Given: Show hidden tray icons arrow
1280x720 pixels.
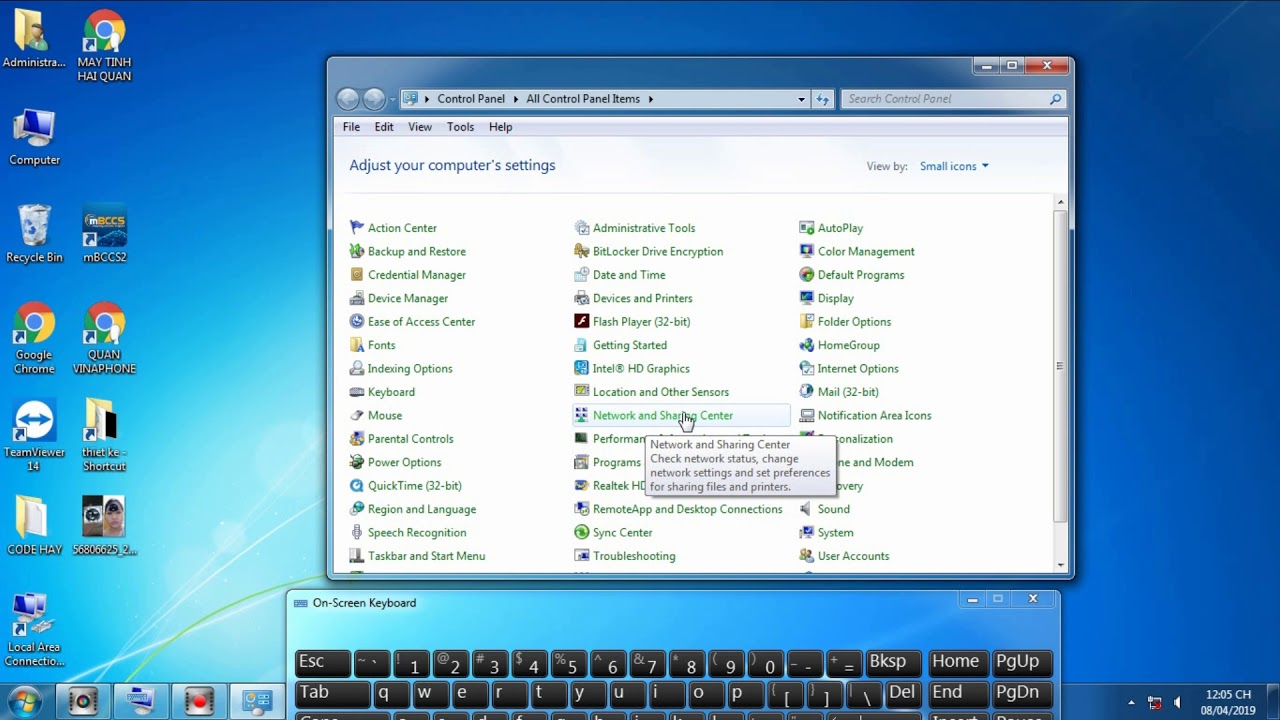Looking at the screenshot, I should click(1131, 702).
